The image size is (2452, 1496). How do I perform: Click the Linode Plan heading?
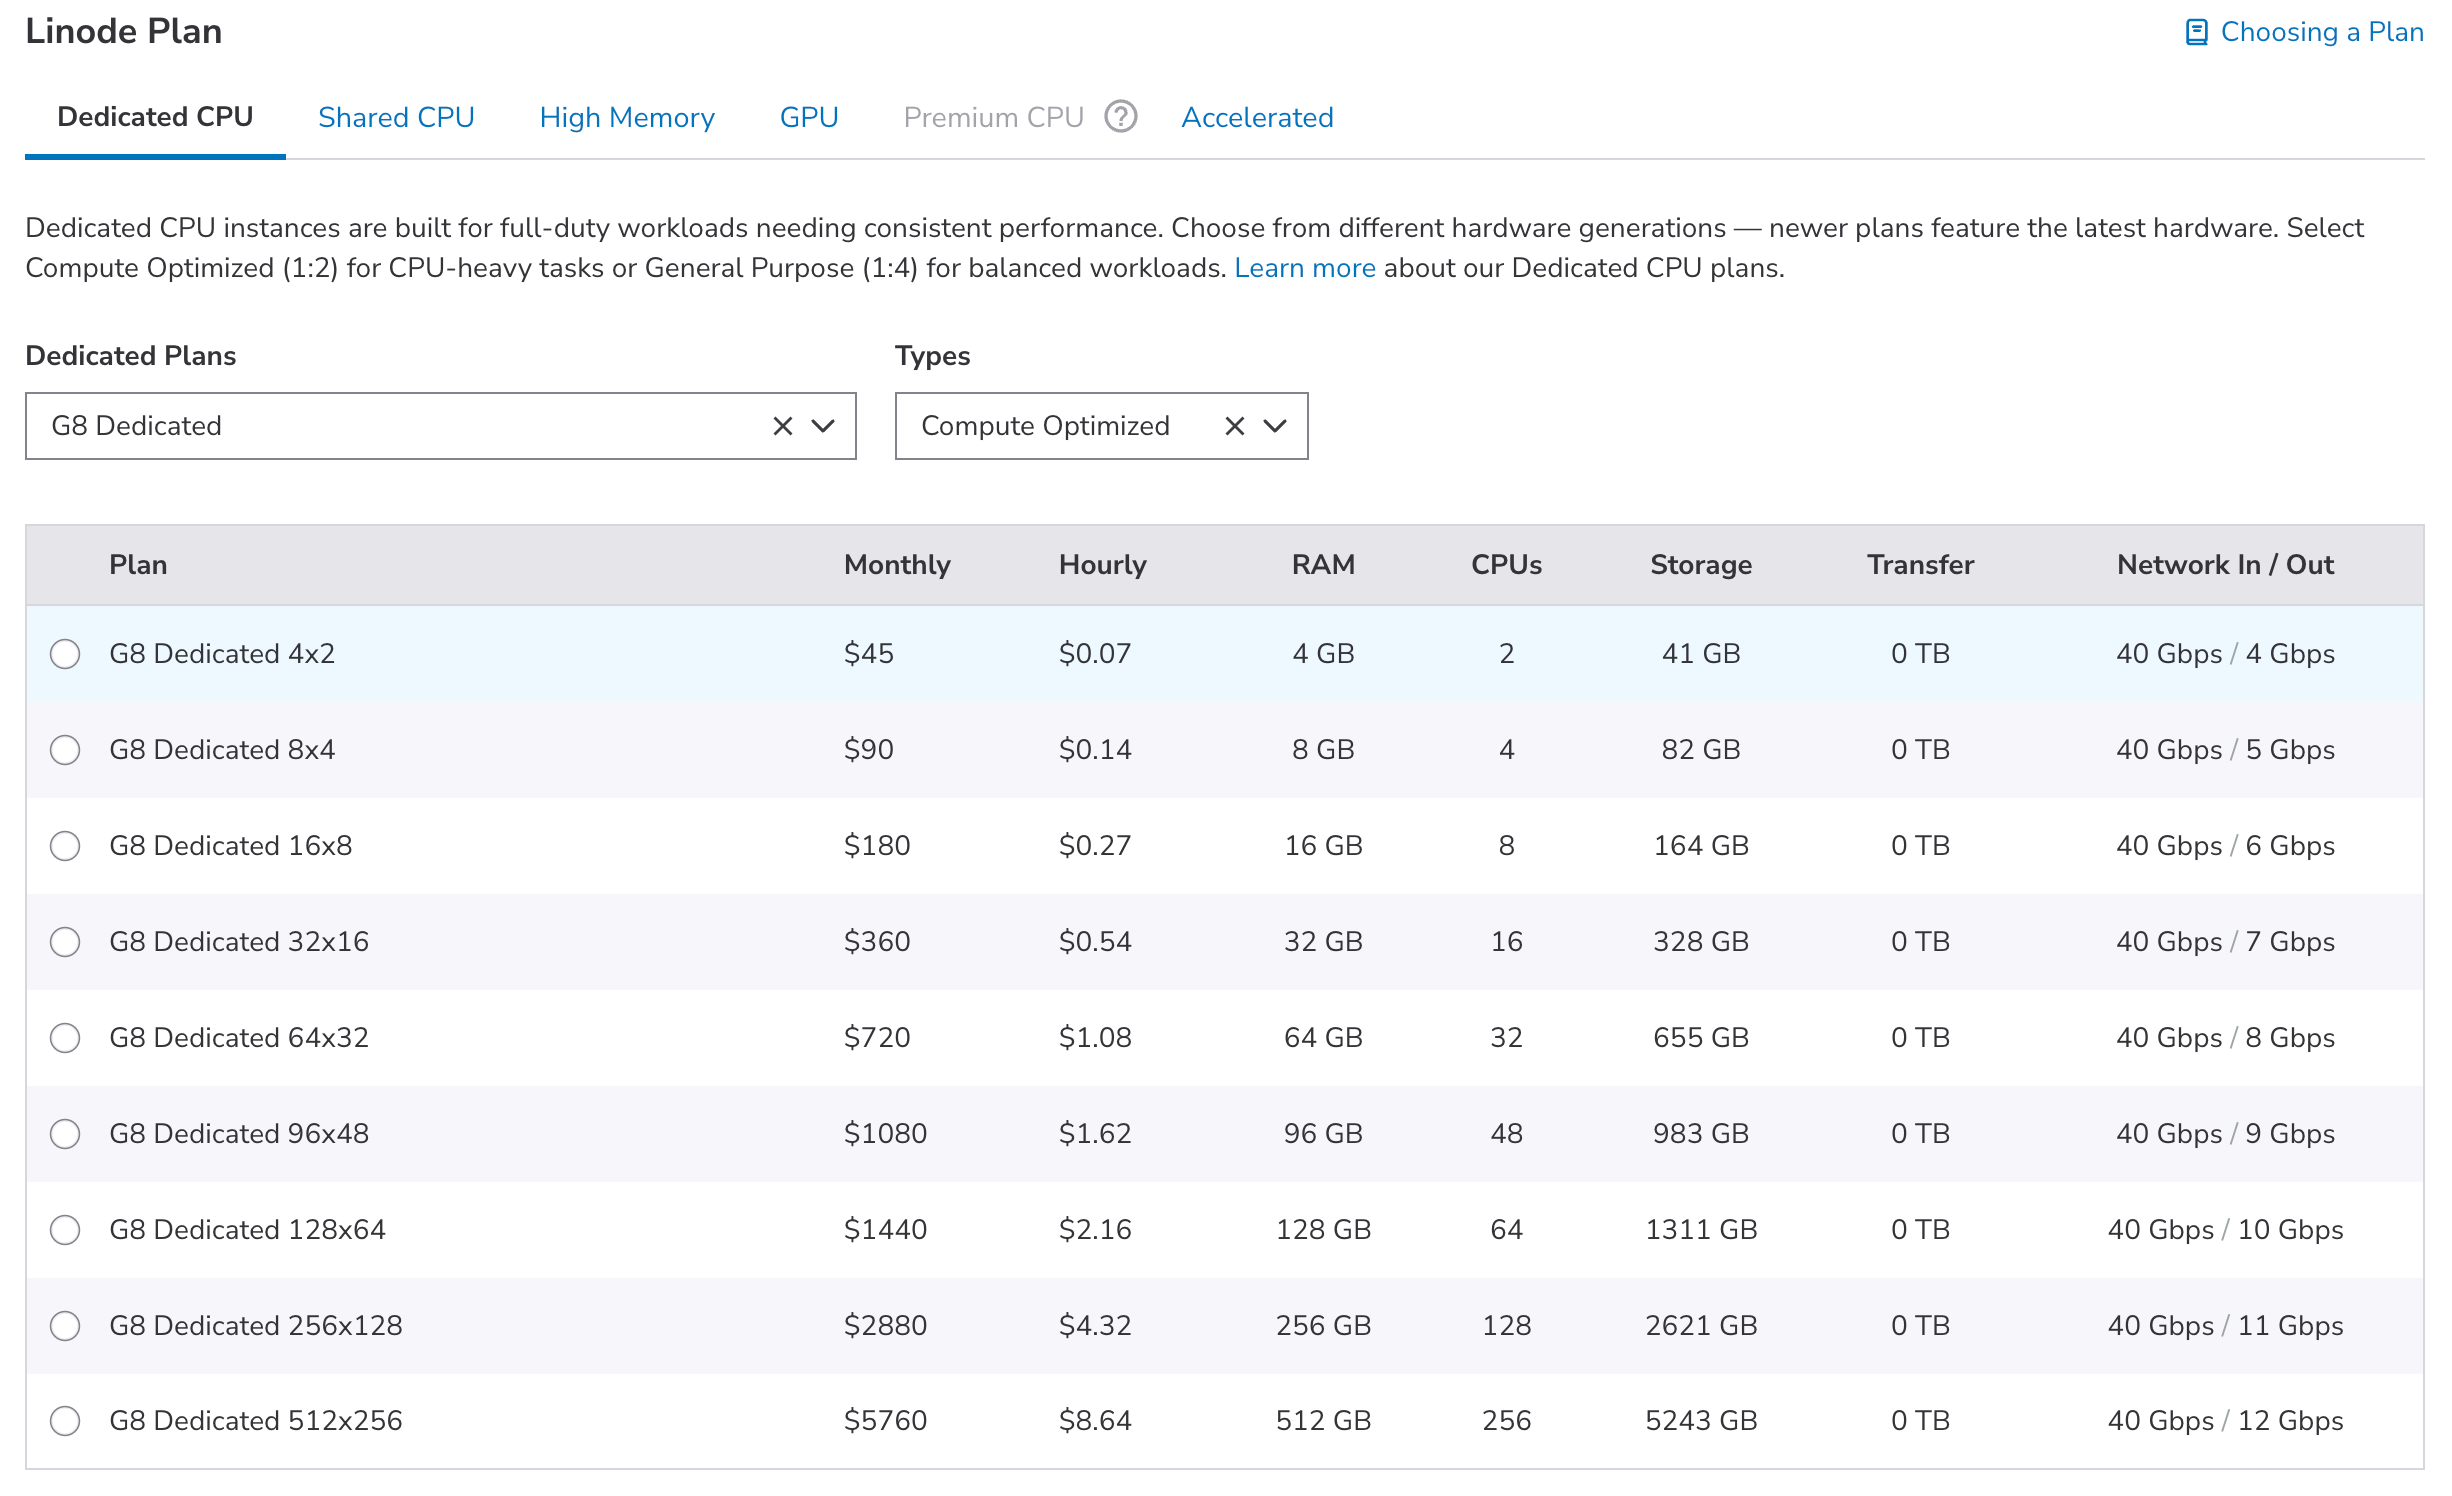tap(124, 32)
